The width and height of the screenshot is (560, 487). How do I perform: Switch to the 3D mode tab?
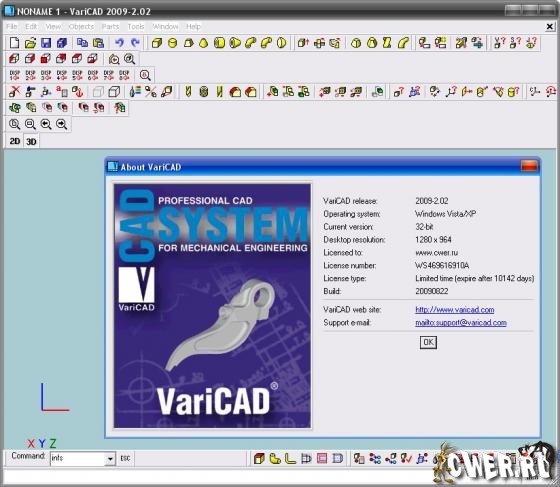31,141
